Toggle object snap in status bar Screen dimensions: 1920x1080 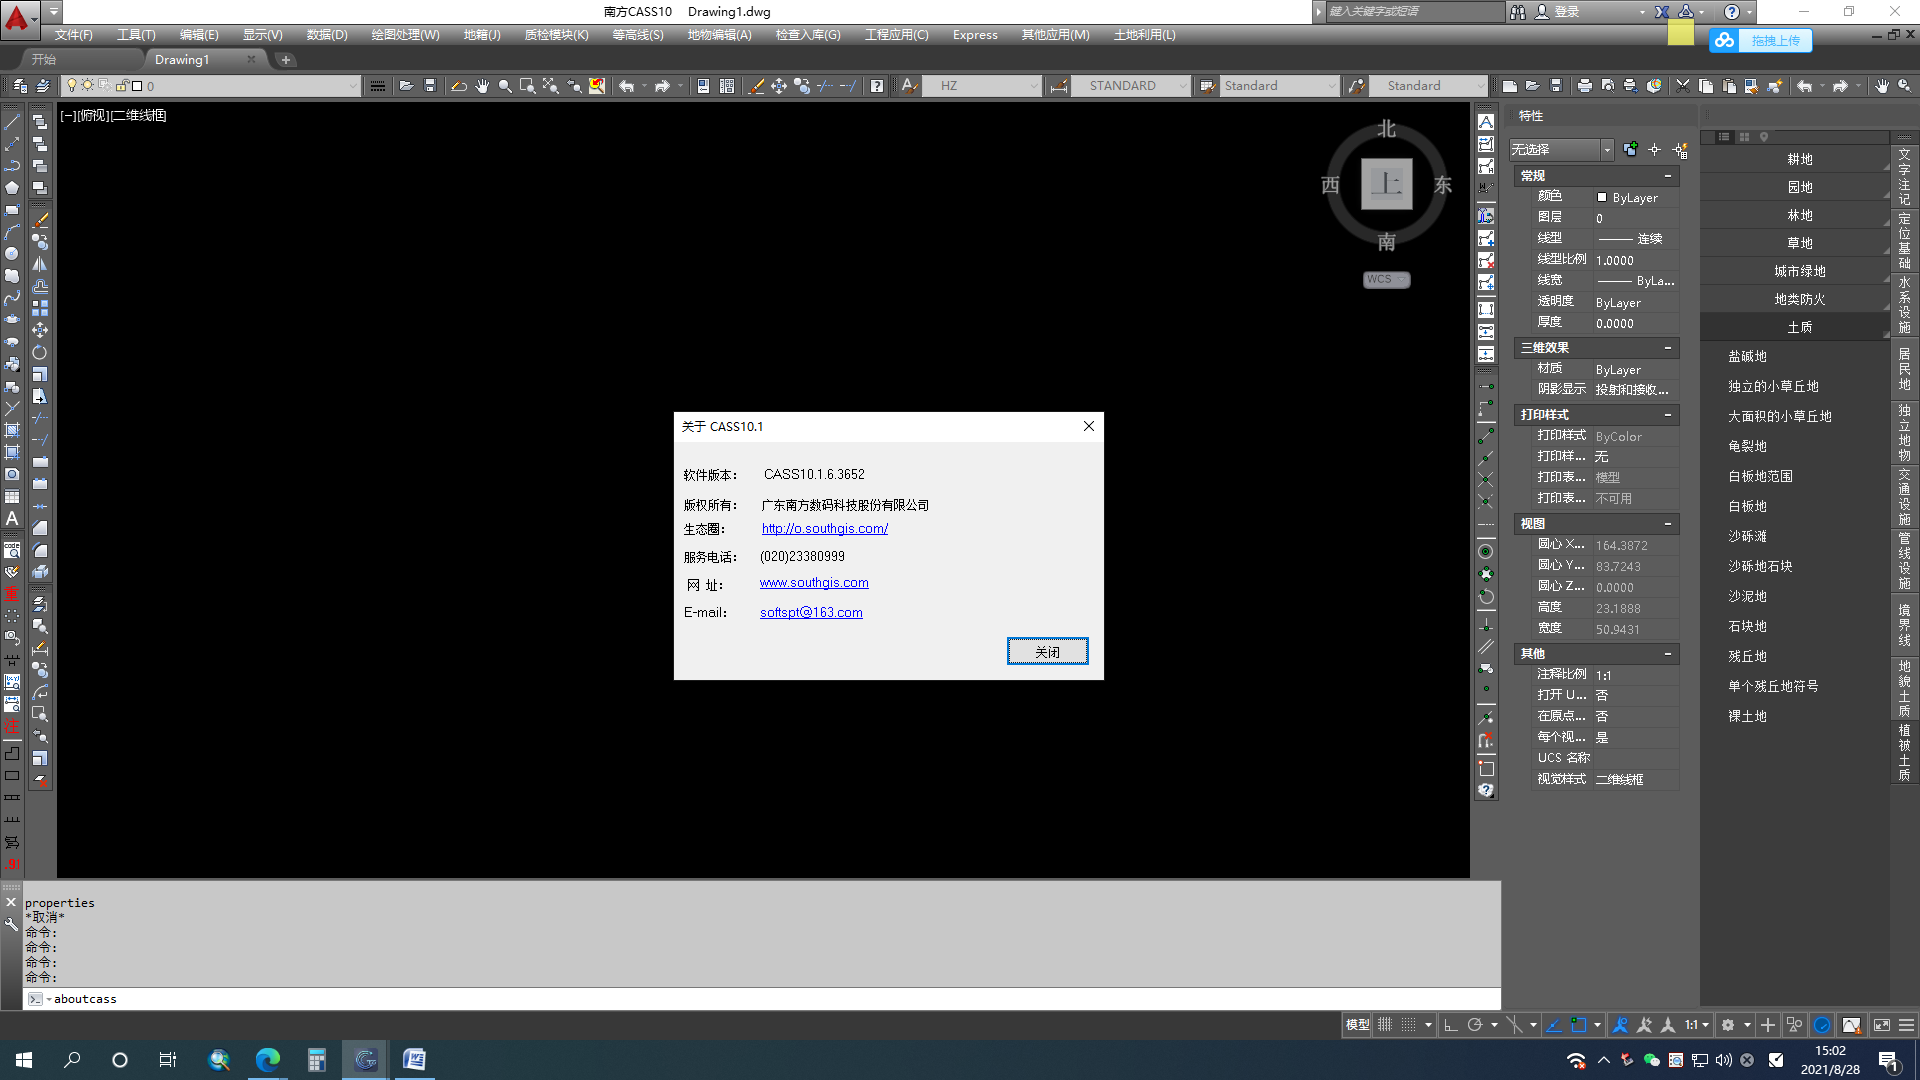[1578, 1025]
